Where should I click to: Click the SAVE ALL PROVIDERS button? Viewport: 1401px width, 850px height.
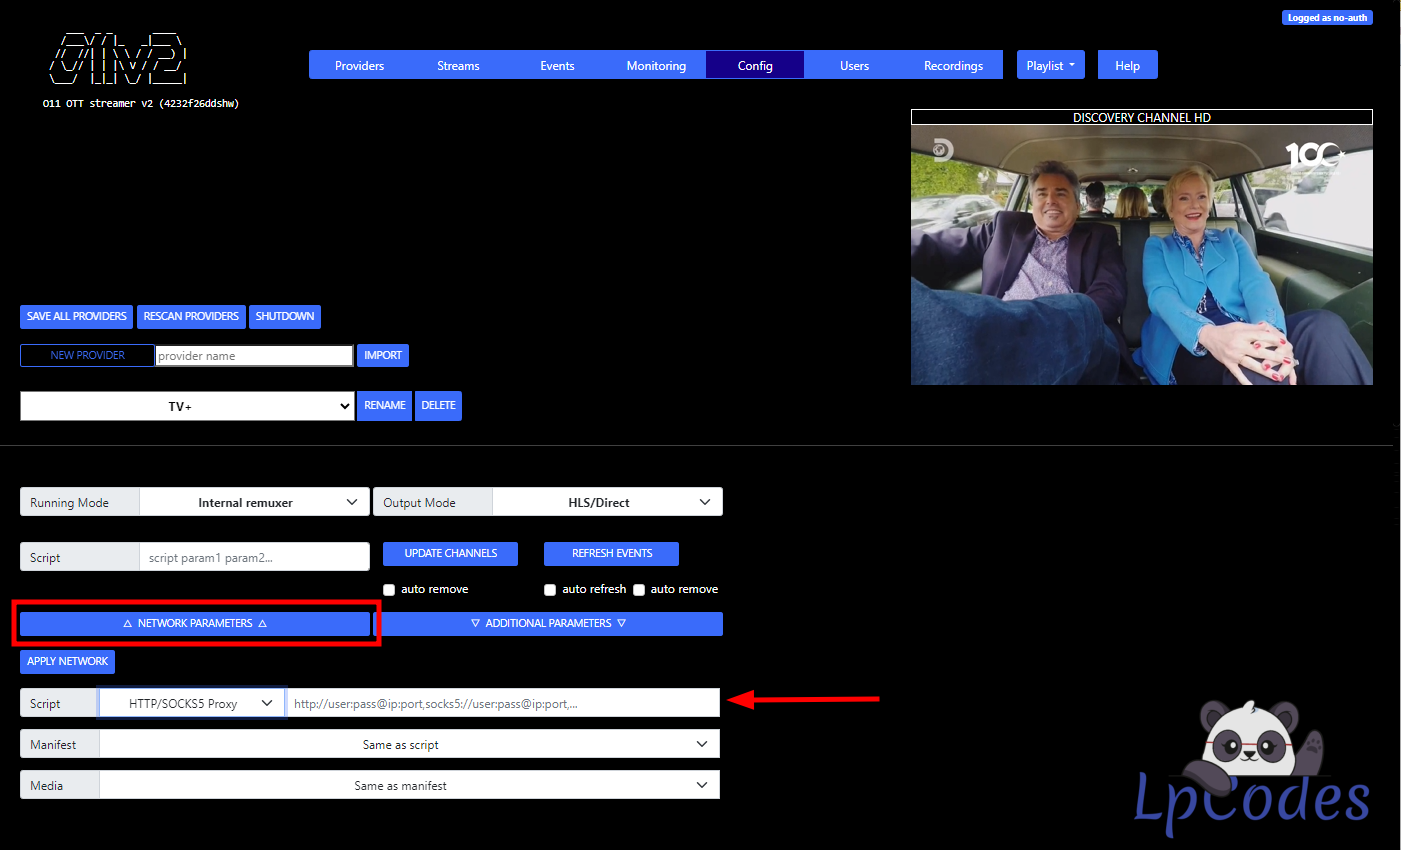tap(76, 316)
